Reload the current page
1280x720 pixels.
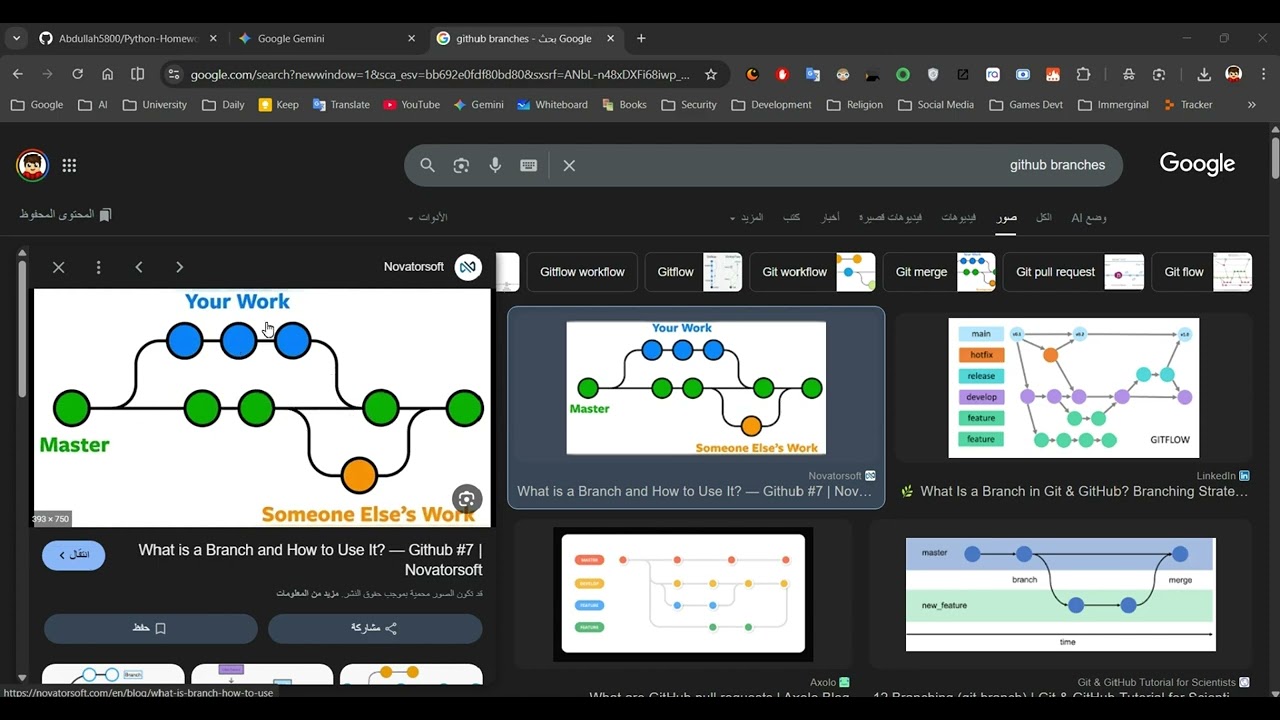tap(77, 74)
